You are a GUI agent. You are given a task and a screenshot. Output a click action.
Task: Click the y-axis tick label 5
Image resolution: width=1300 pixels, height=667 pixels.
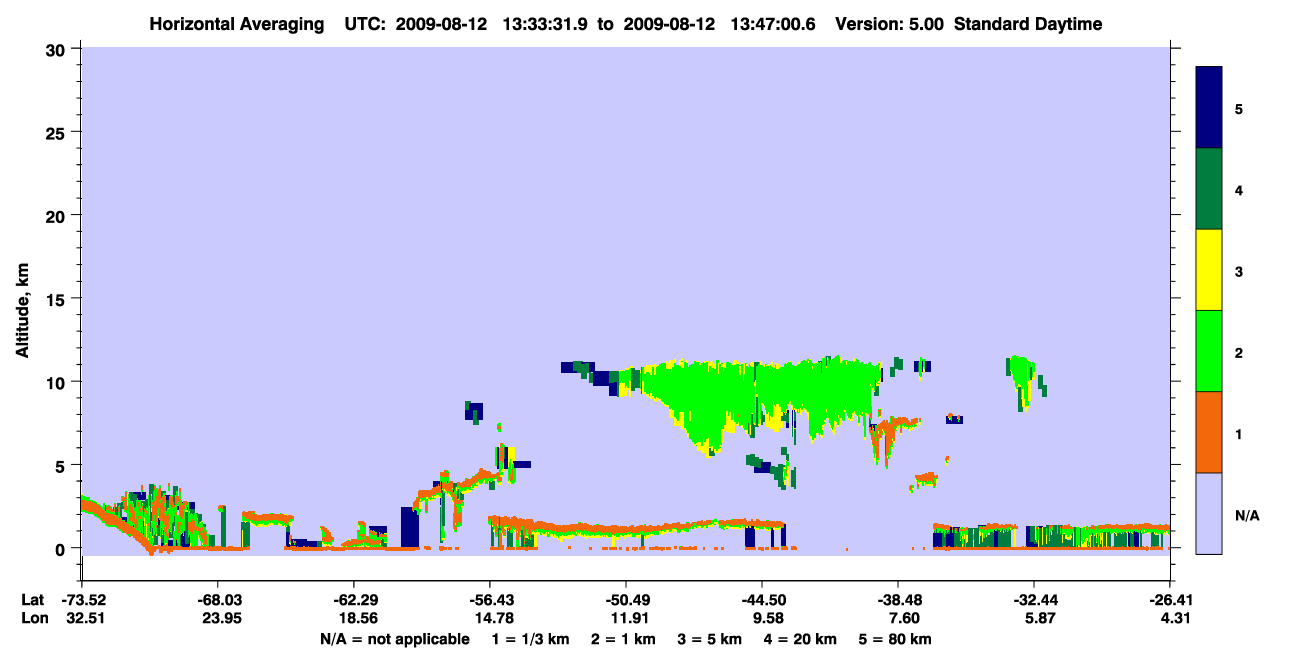[62, 465]
